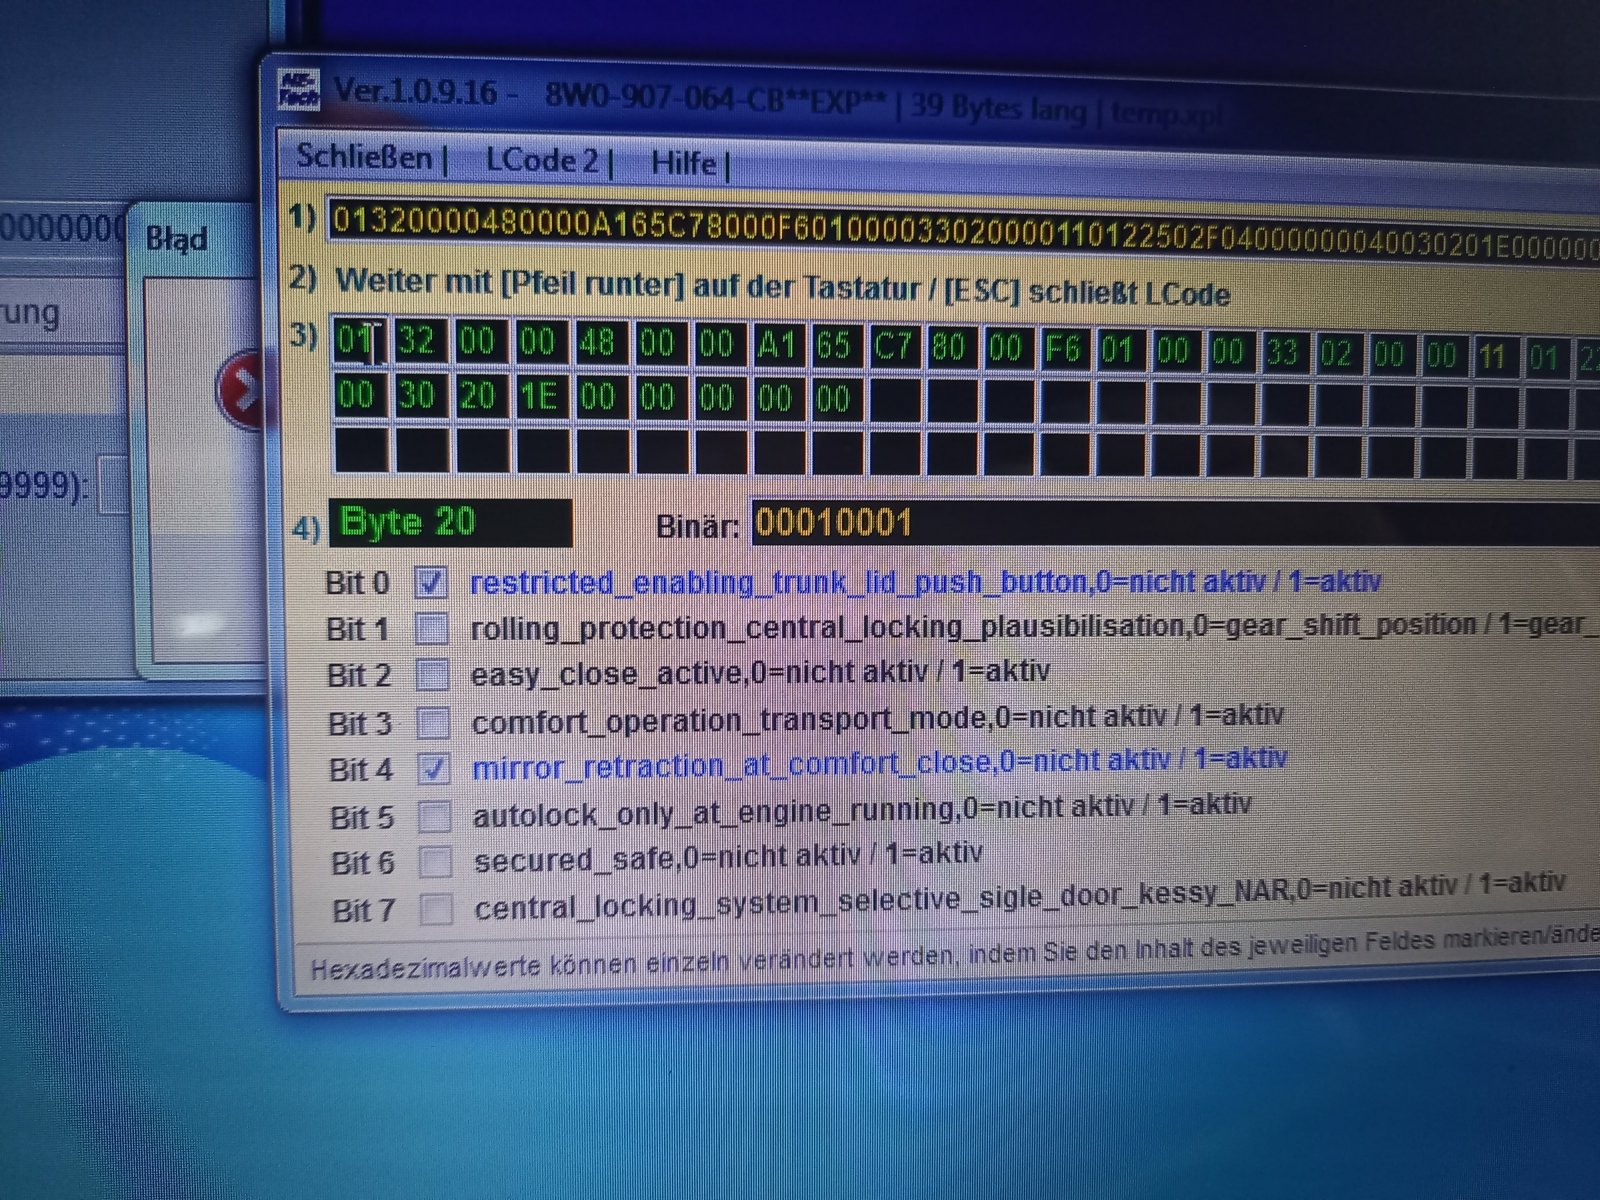Open the Hilfe menu
The height and width of the screenshot is (1200, 1600).
pyautogui.click(x=683, y=162)
